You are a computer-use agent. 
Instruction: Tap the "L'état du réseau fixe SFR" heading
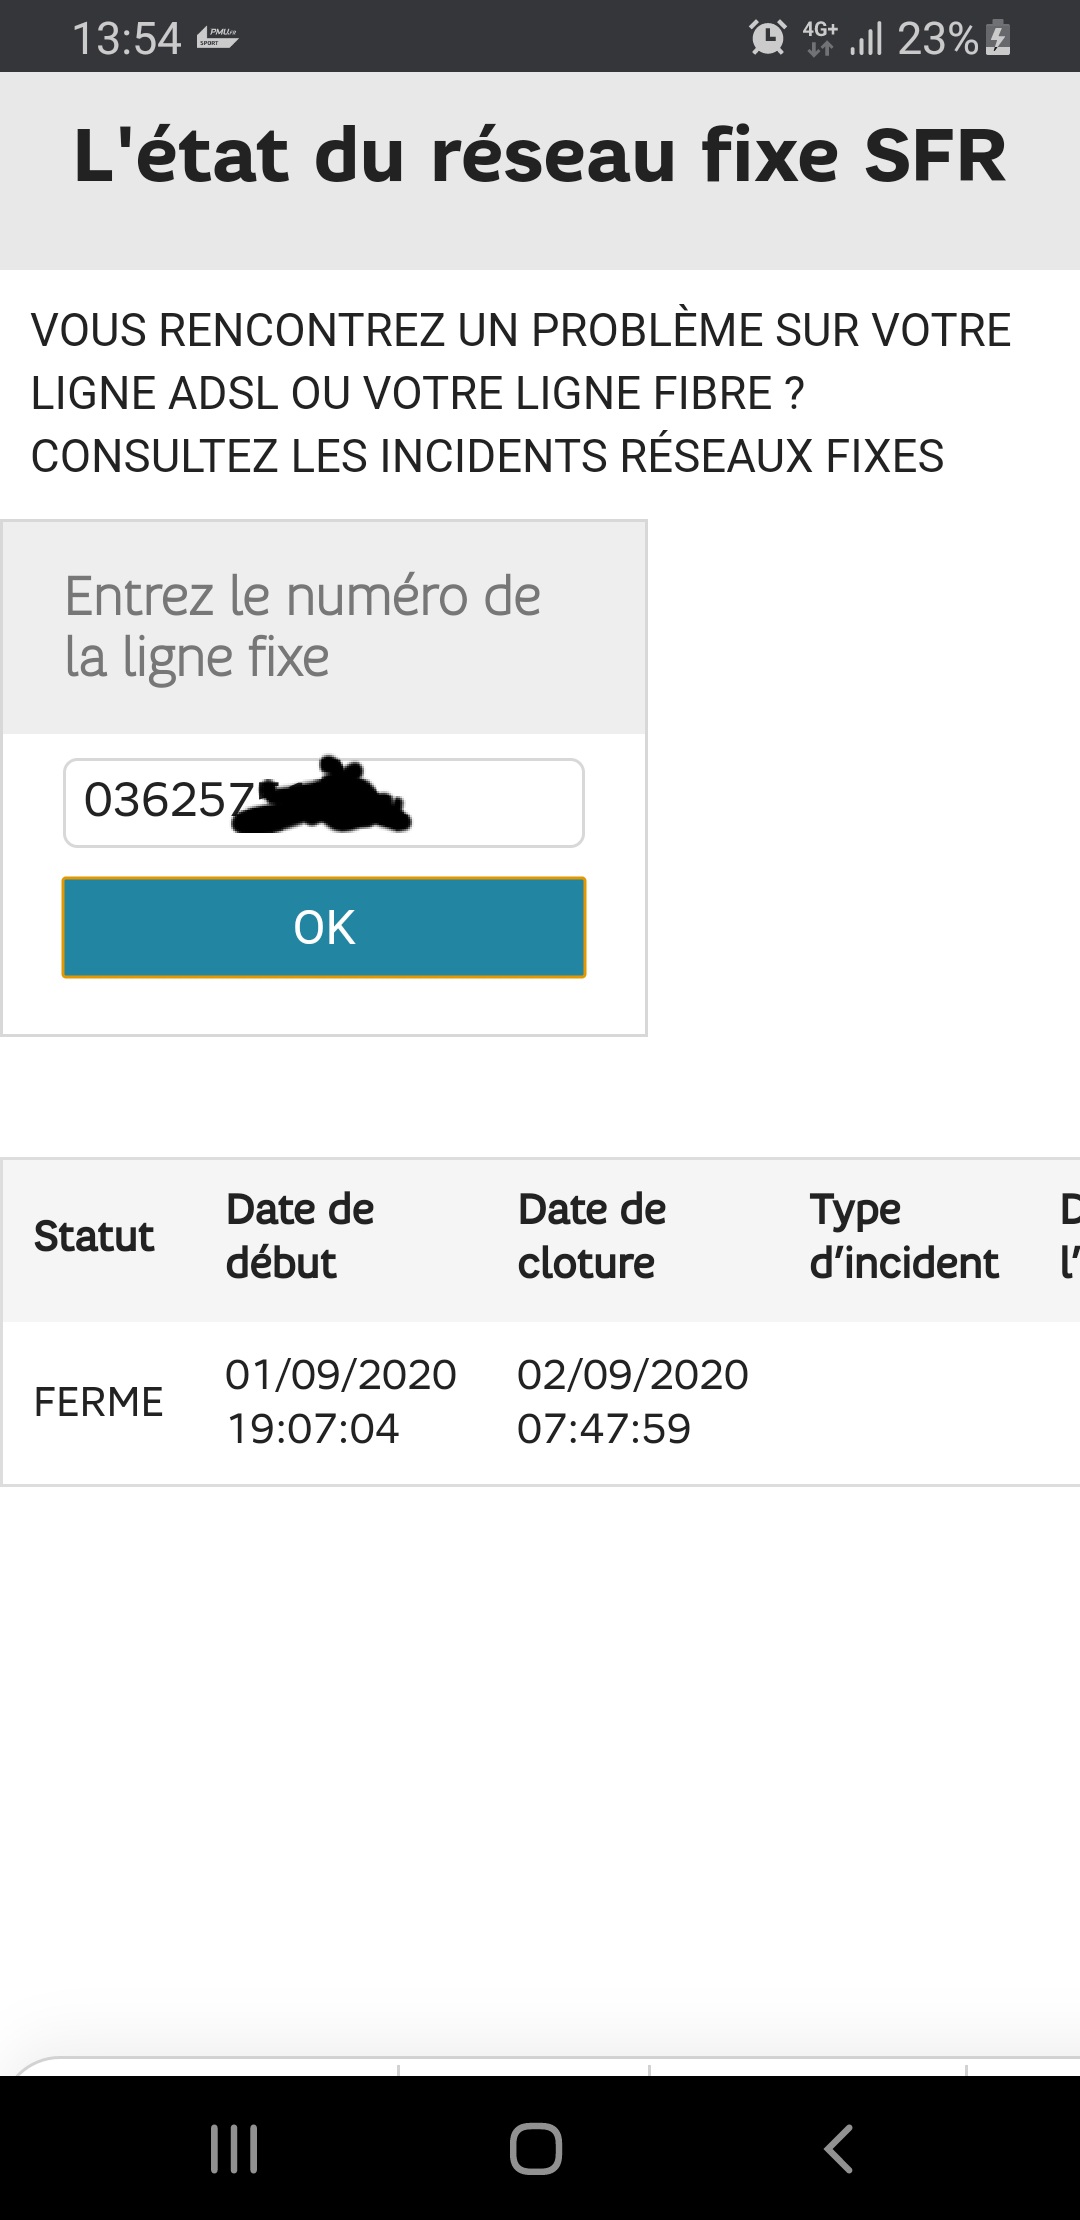(x=540, y=157)
